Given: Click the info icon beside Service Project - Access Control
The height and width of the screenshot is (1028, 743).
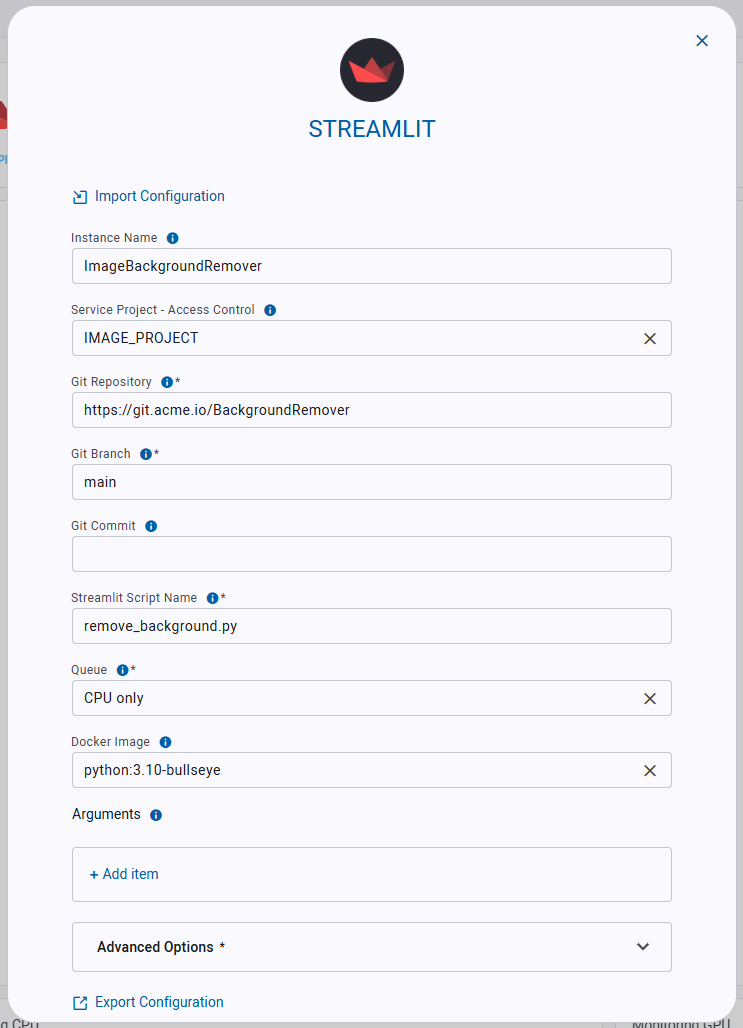Looking at the screenshot, I should [269, 310].
